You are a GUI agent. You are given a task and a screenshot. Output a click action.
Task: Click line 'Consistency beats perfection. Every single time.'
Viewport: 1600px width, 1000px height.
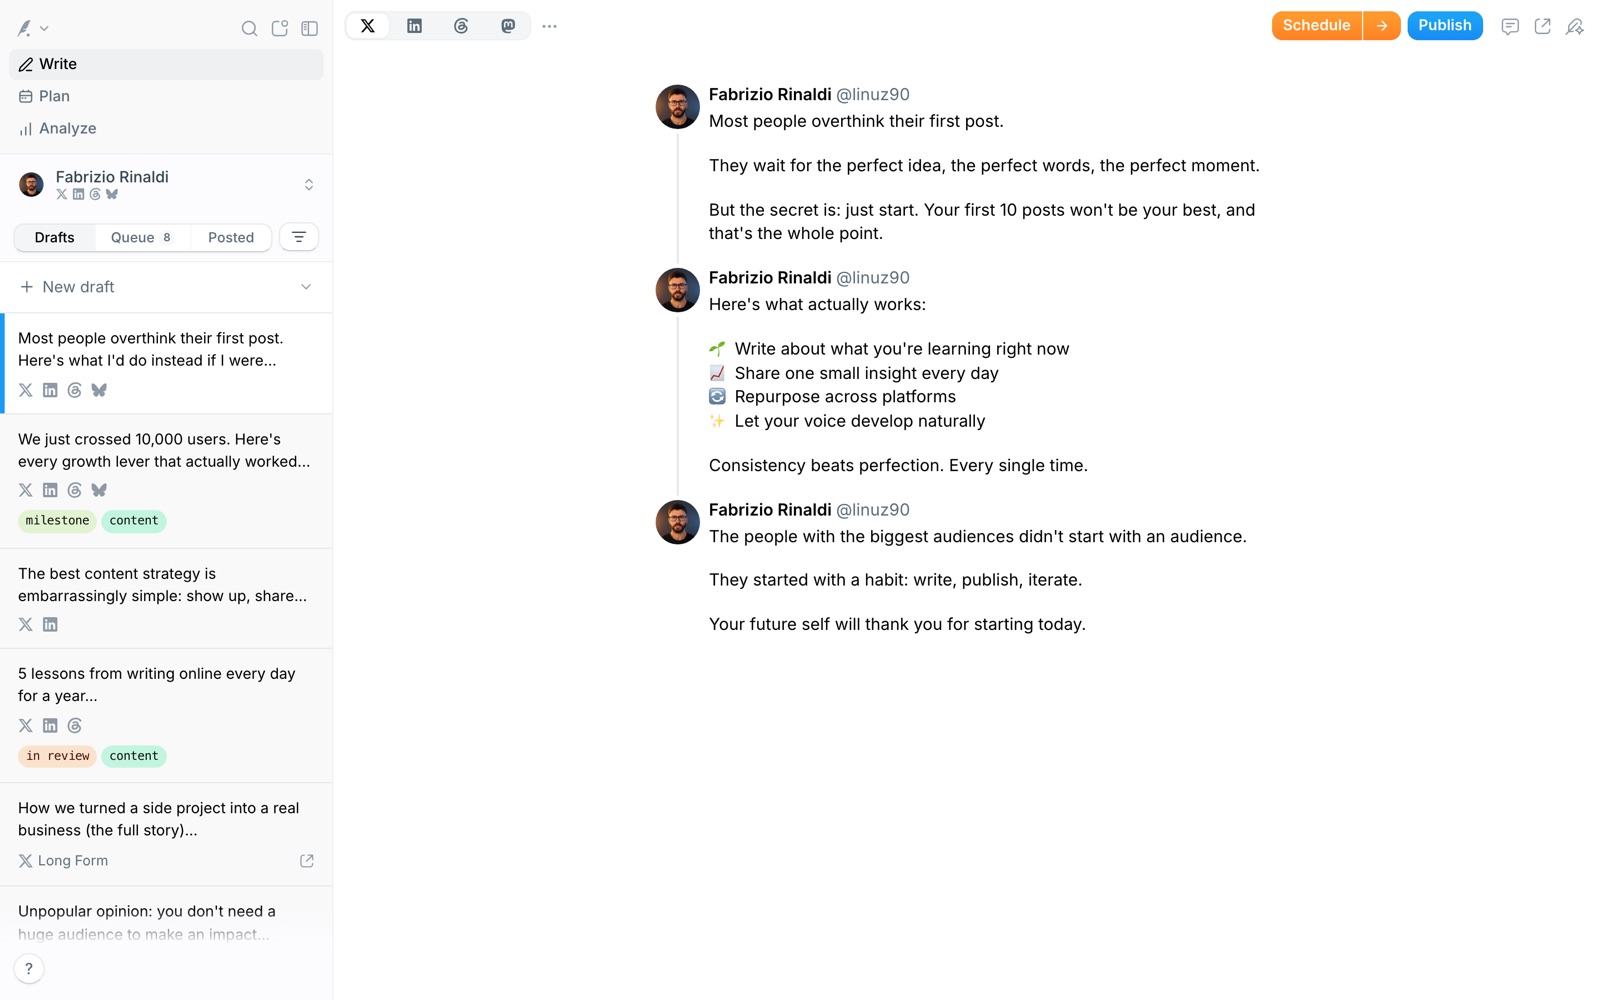(x=898, y=465)
